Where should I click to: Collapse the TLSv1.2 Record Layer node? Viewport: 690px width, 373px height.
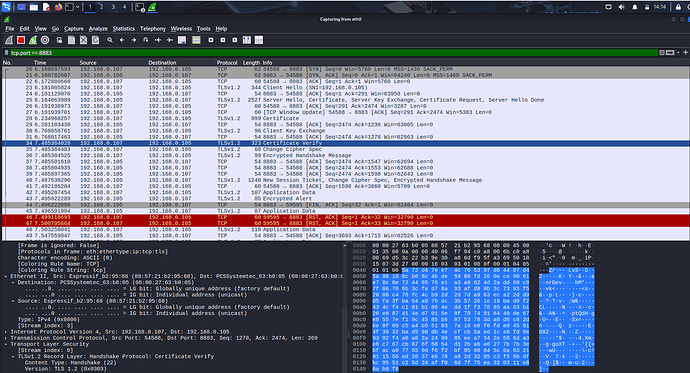pyautogui.click(x=13, y=356)
